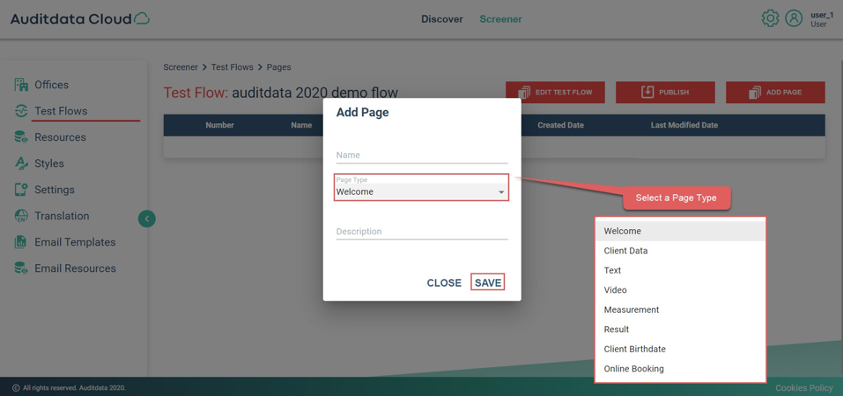The width and height of the screenshot is (843, 397).
Task: Open Styles in the sidebar
Action: tap(49, 164)
